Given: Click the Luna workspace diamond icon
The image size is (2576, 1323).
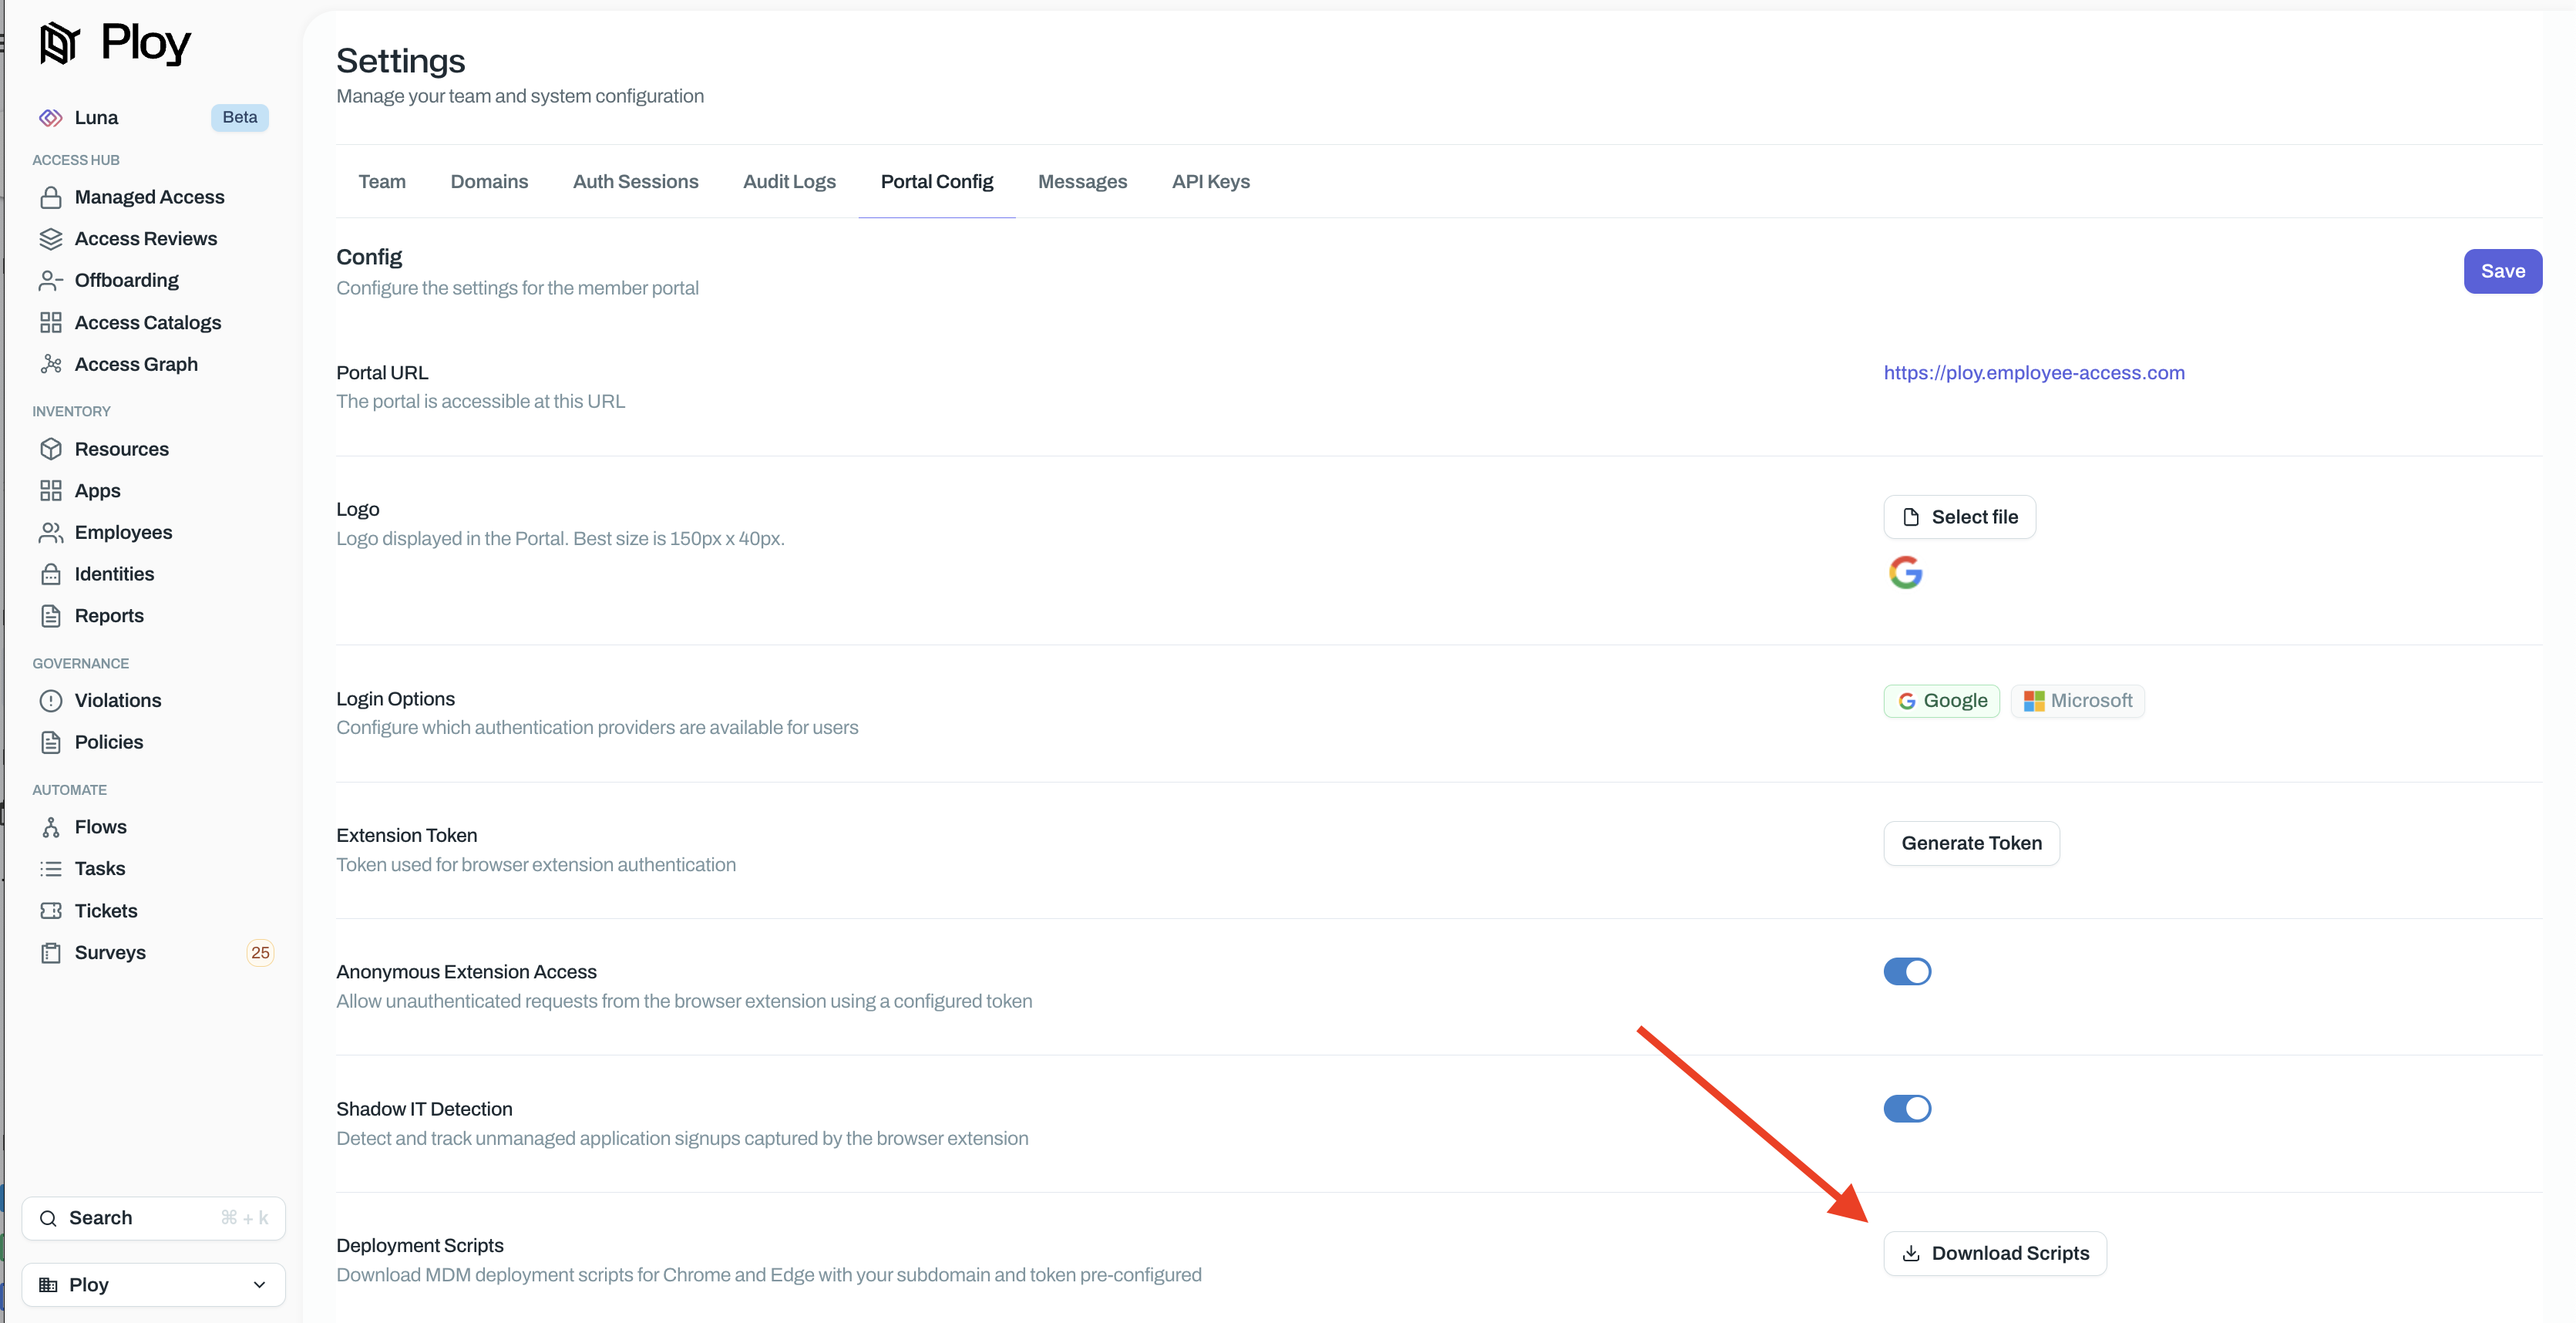Looking at the screenshot, I should pos(50,117).
